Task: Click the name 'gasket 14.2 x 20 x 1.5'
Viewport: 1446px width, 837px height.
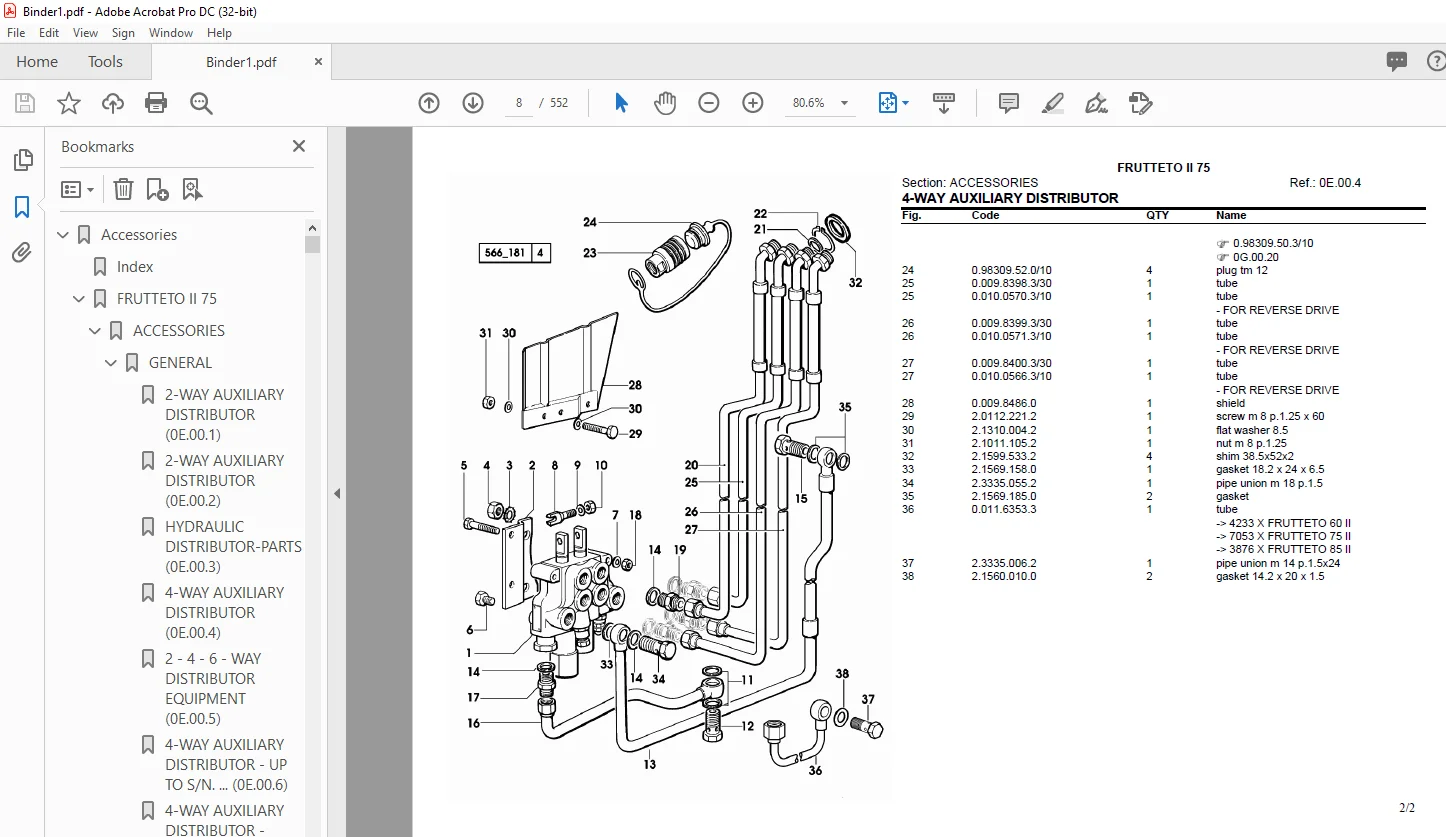Action: (x=1270, y=576)
